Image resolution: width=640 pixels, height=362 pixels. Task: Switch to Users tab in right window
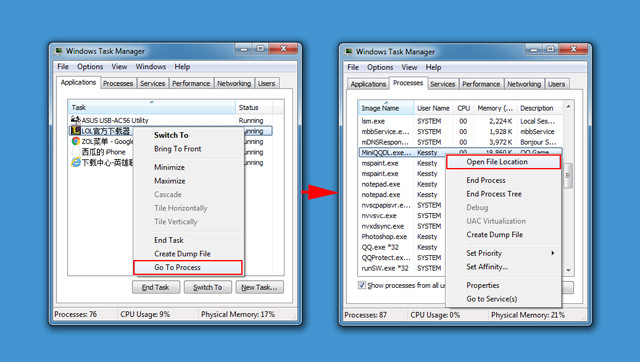[x=556, y=84]
